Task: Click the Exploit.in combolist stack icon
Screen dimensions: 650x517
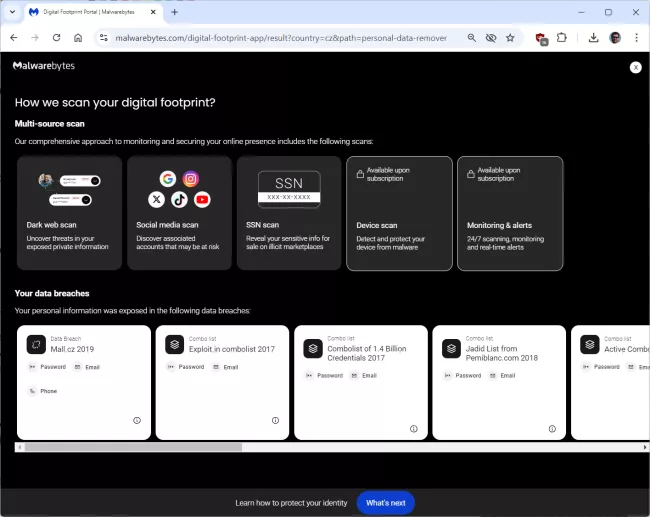Action: pyautogui.click(x=175, y=345)
